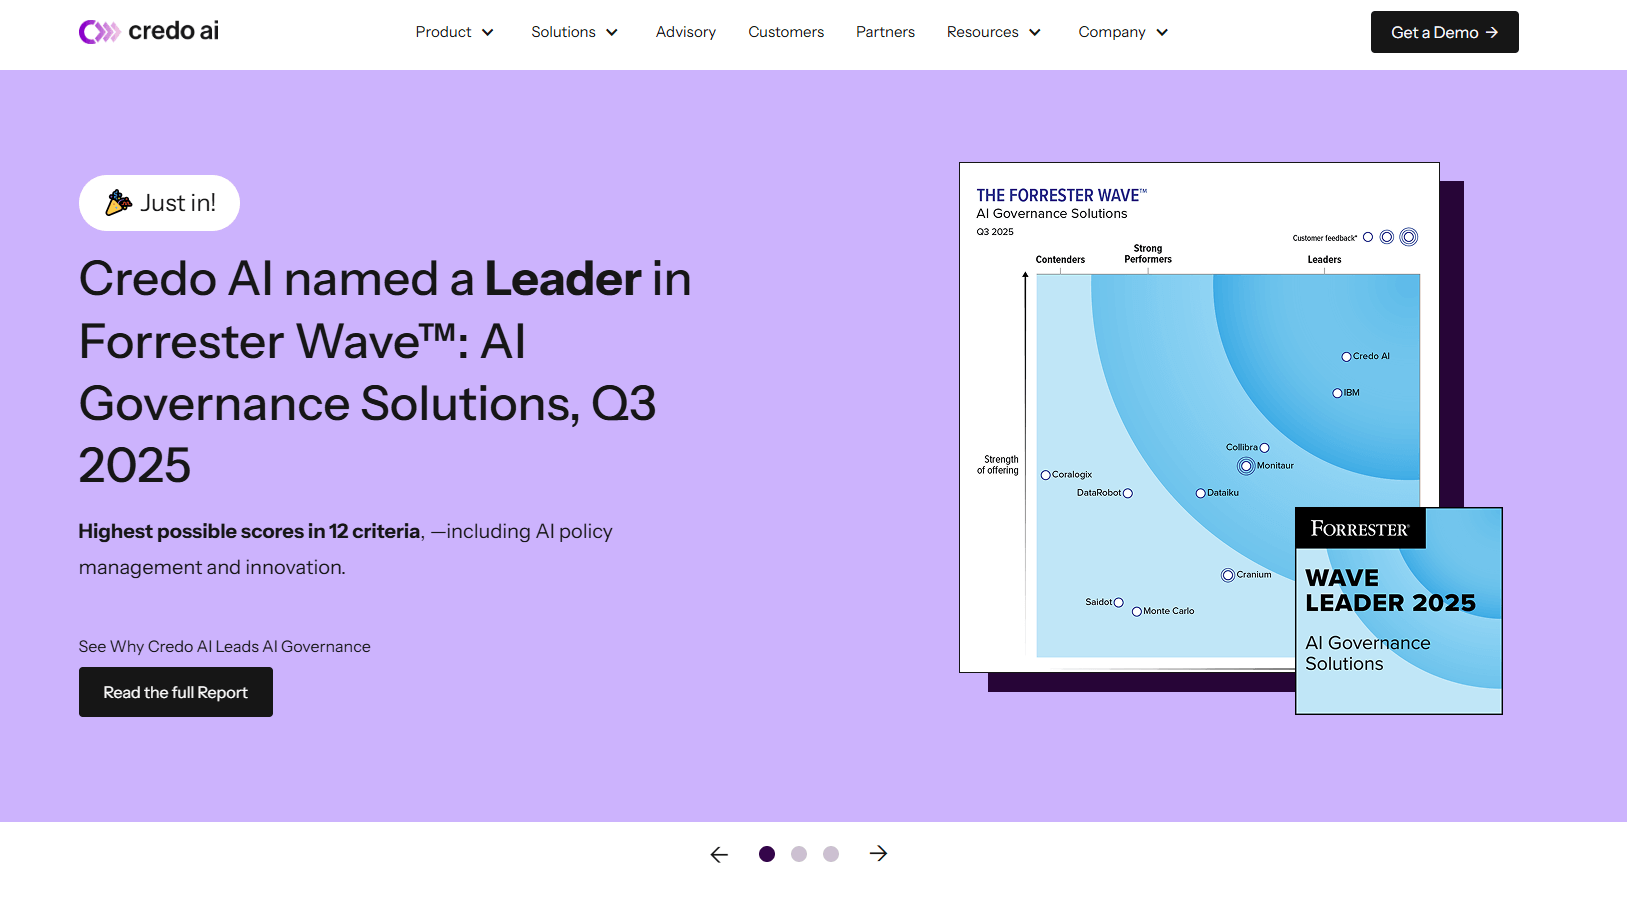The height and width of the screenshot is (914, 1627).
Task: Select the second carousel dot
Action: 799,853
